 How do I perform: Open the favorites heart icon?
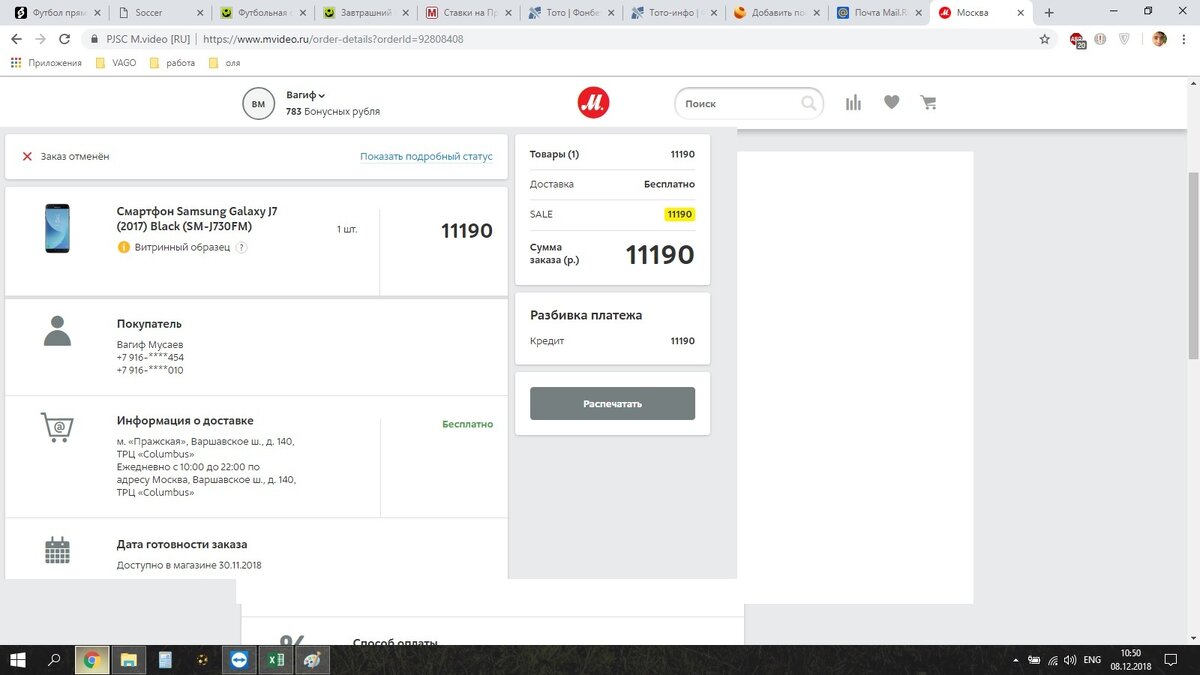tap(891, 102)
